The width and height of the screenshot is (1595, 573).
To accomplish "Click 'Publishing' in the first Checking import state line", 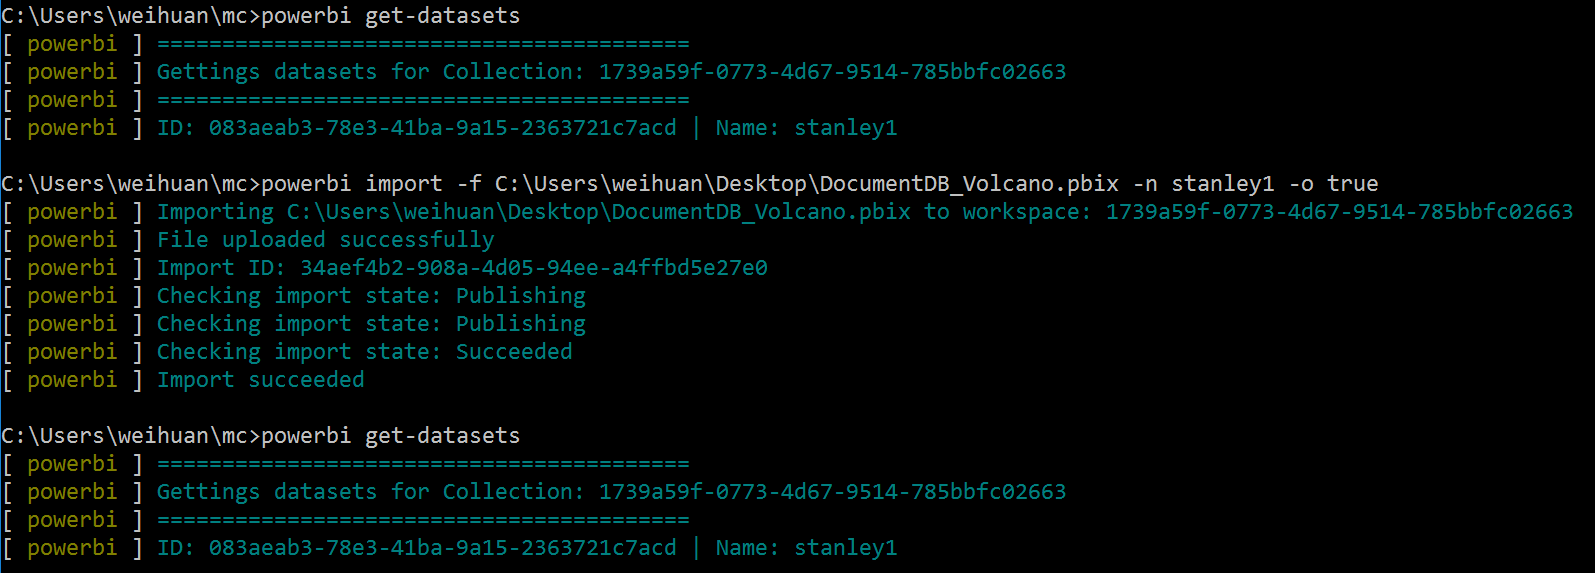I will (521, 296).
